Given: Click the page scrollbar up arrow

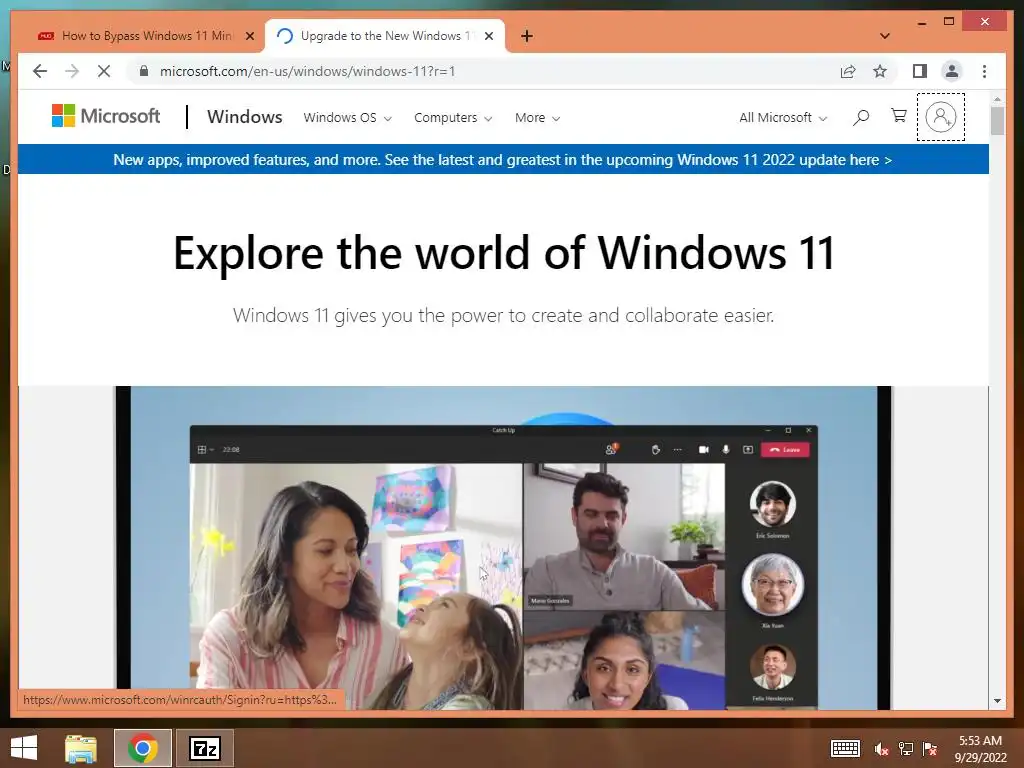Looking at the screenshot, I should (997, 99).
